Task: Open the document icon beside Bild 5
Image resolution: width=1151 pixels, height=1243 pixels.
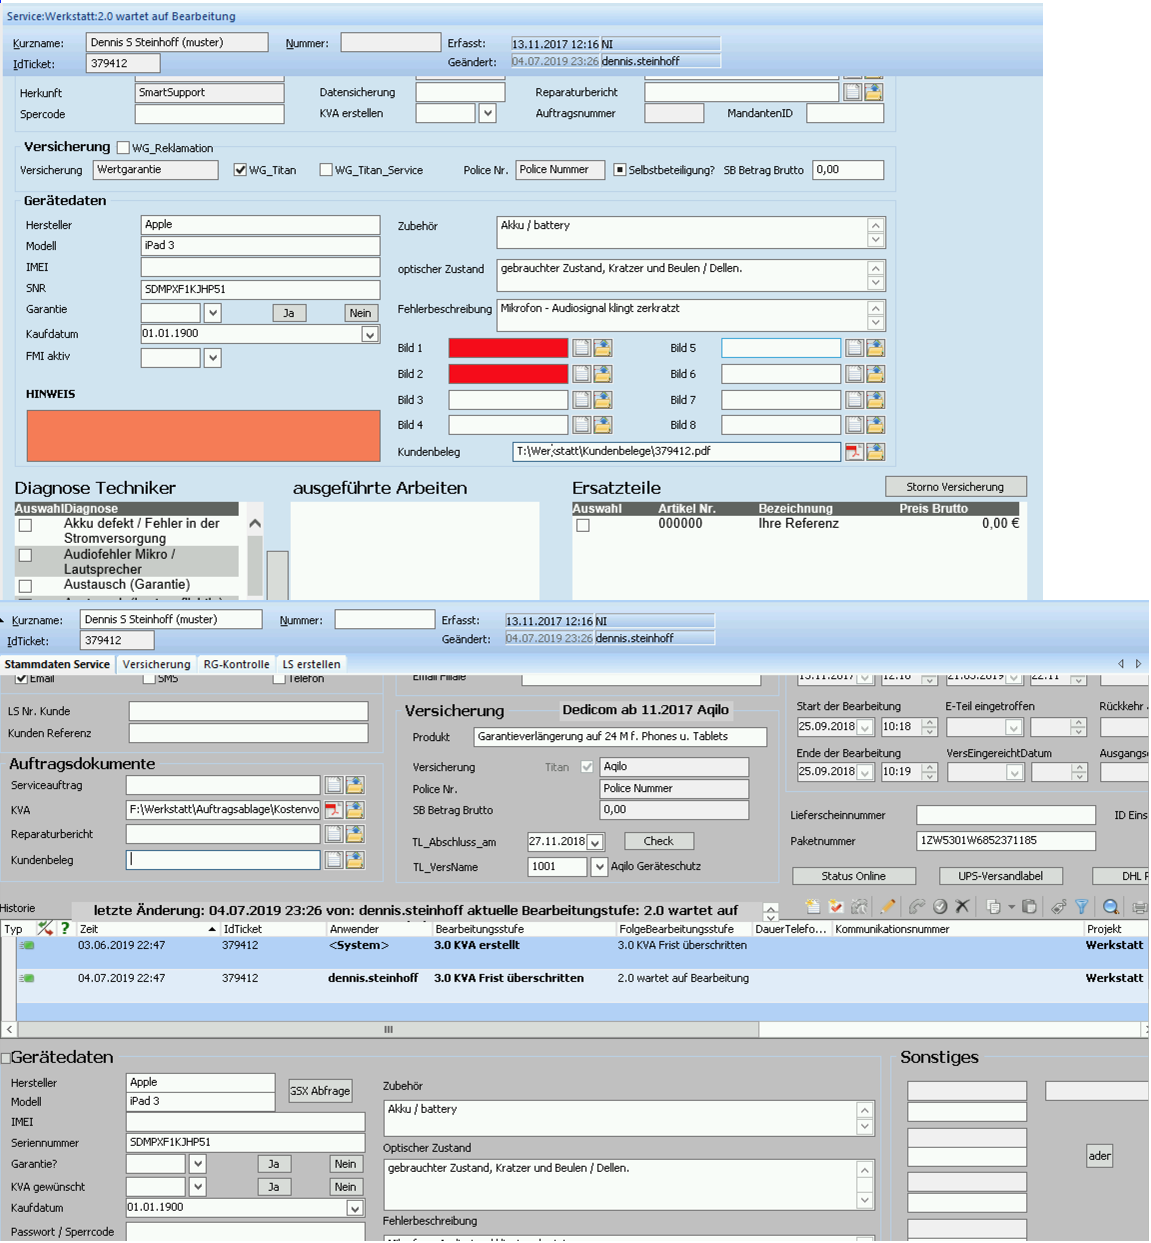Action: [x=854, y=348]
